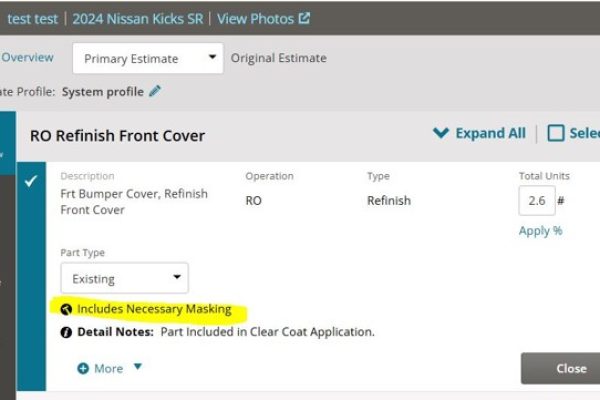Viewport: 600px width, 400px height.
Task: Expand the More options arrow
Action: [x=138, y=367]
